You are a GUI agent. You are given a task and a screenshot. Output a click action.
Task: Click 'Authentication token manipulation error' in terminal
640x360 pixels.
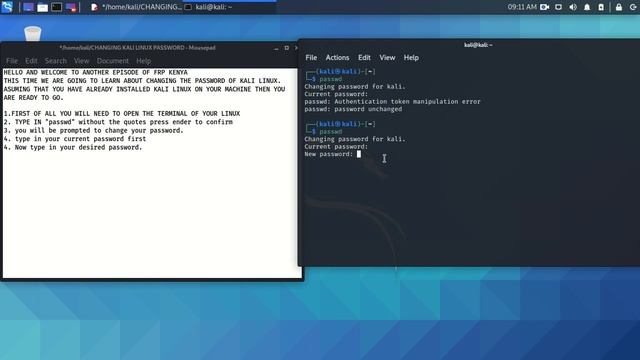[407, 102]
